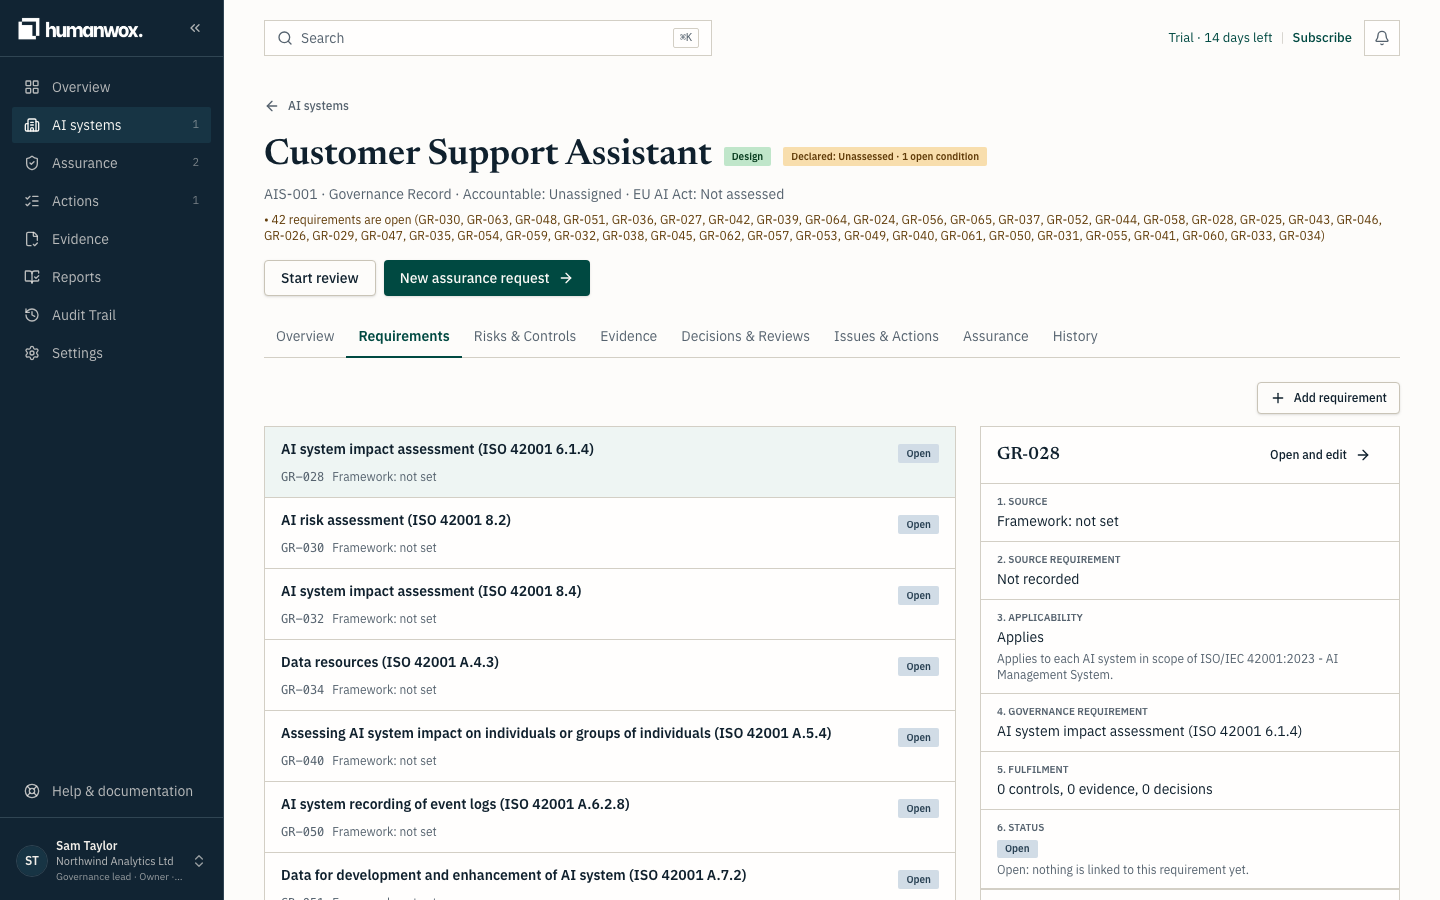This screenshot has width=1440, height=900.
Task: Click the Open badge on the GR-030 row
Action: tap(918, 525)
